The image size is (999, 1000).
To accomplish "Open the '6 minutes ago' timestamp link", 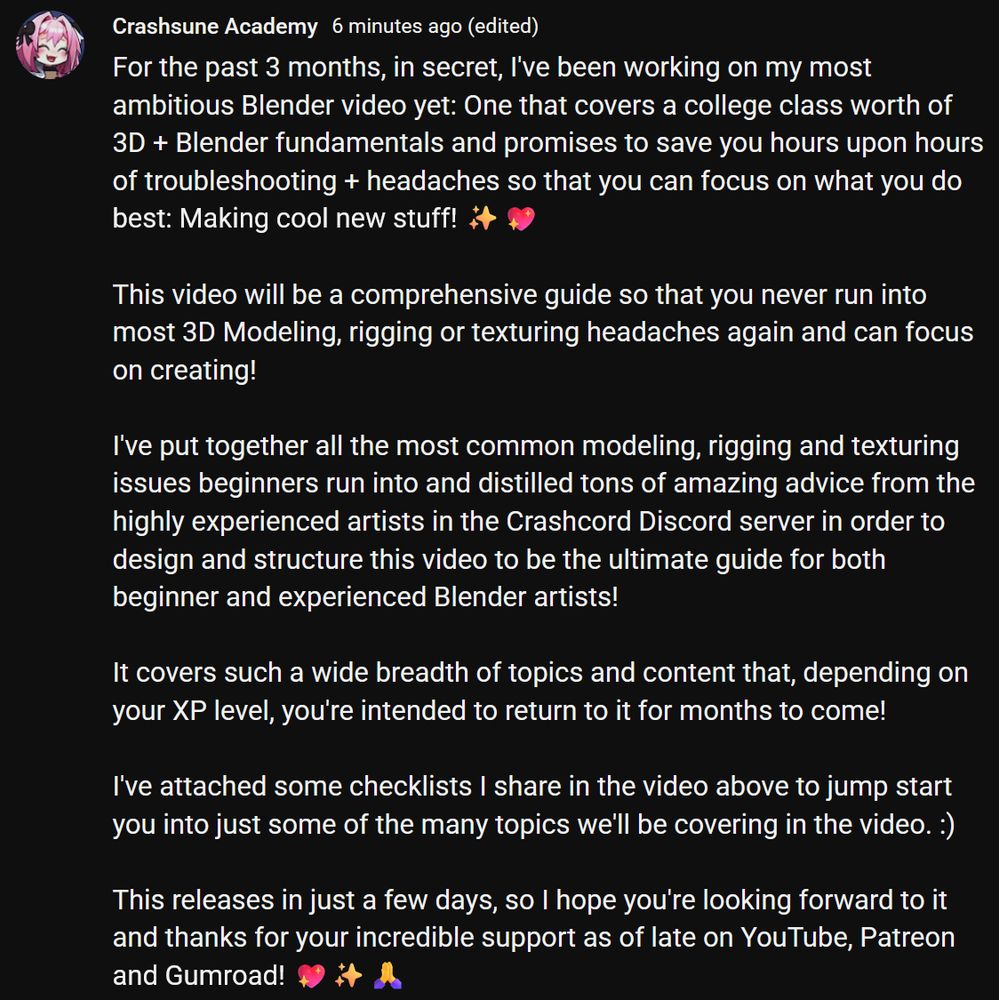I will [396, 27].
